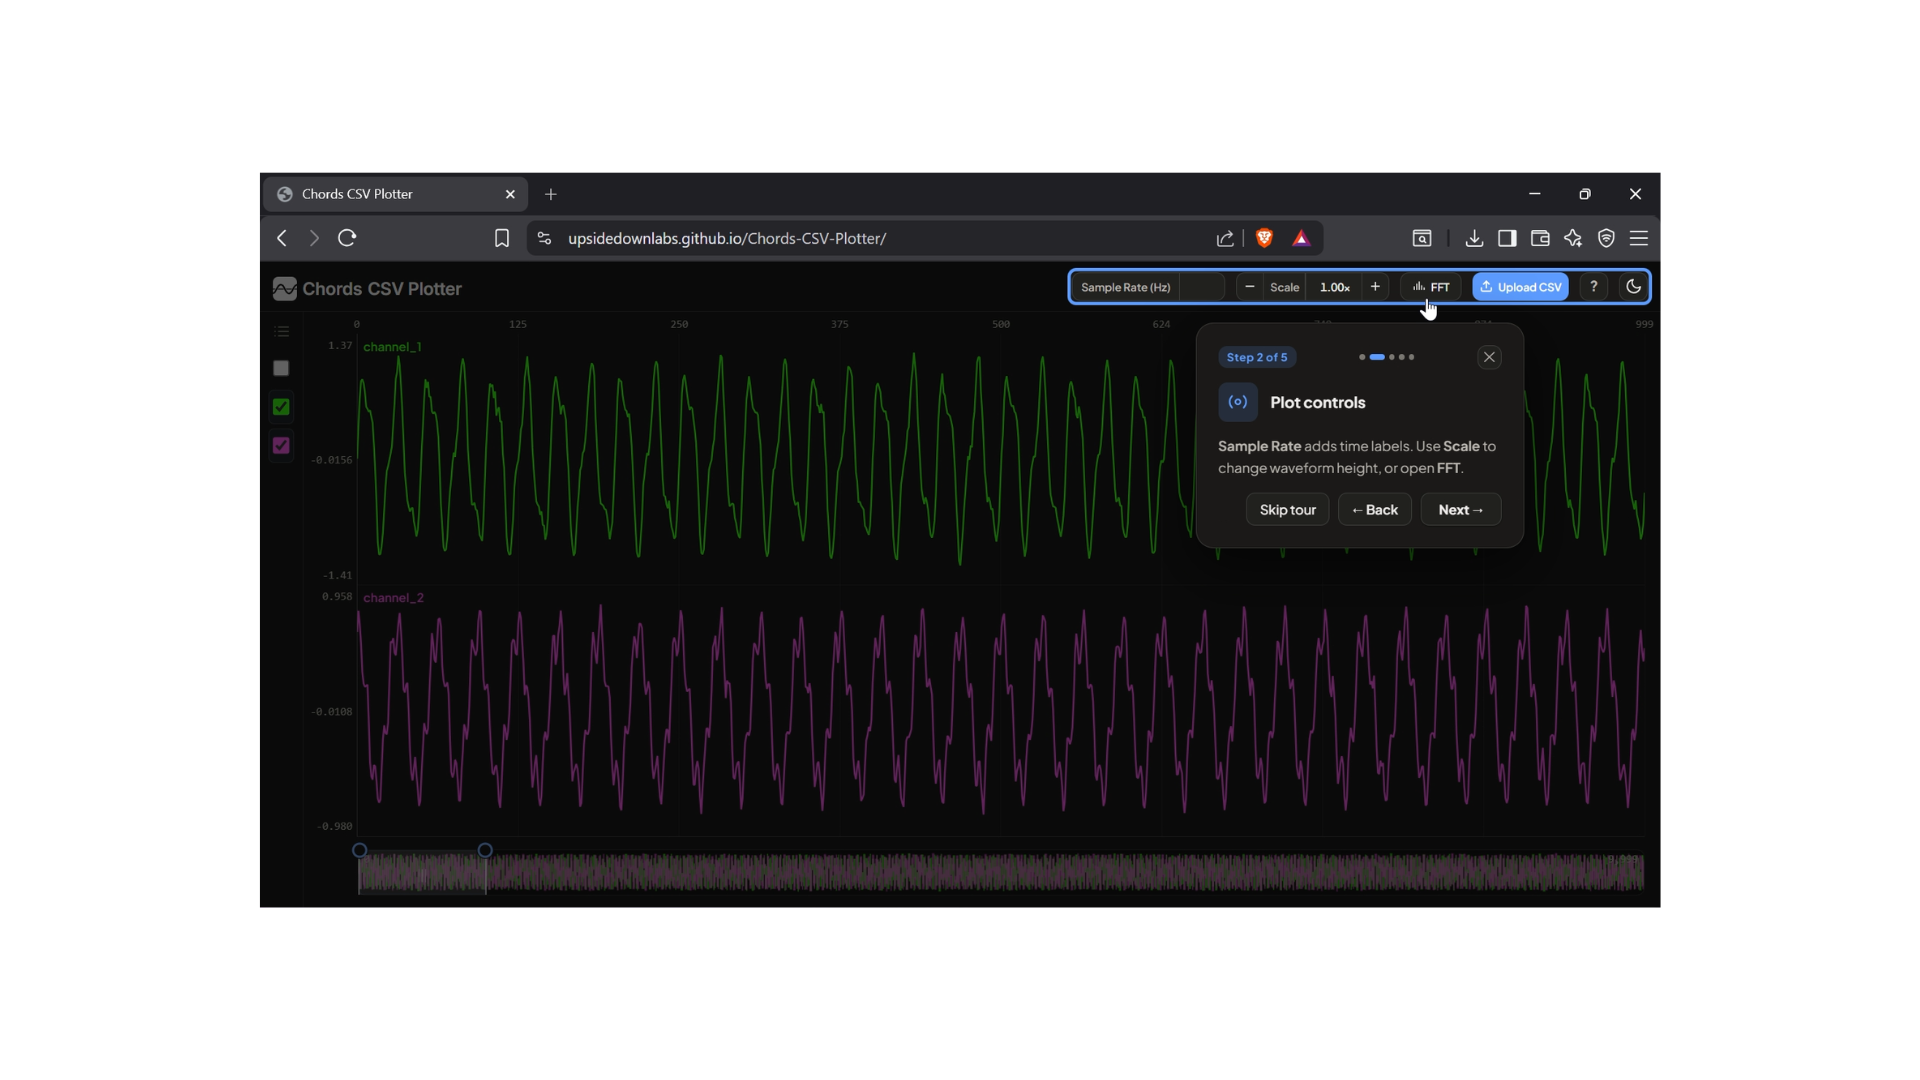Click the channel list icon in sidebar
1920x1080 pixels.
pos(282,331)
